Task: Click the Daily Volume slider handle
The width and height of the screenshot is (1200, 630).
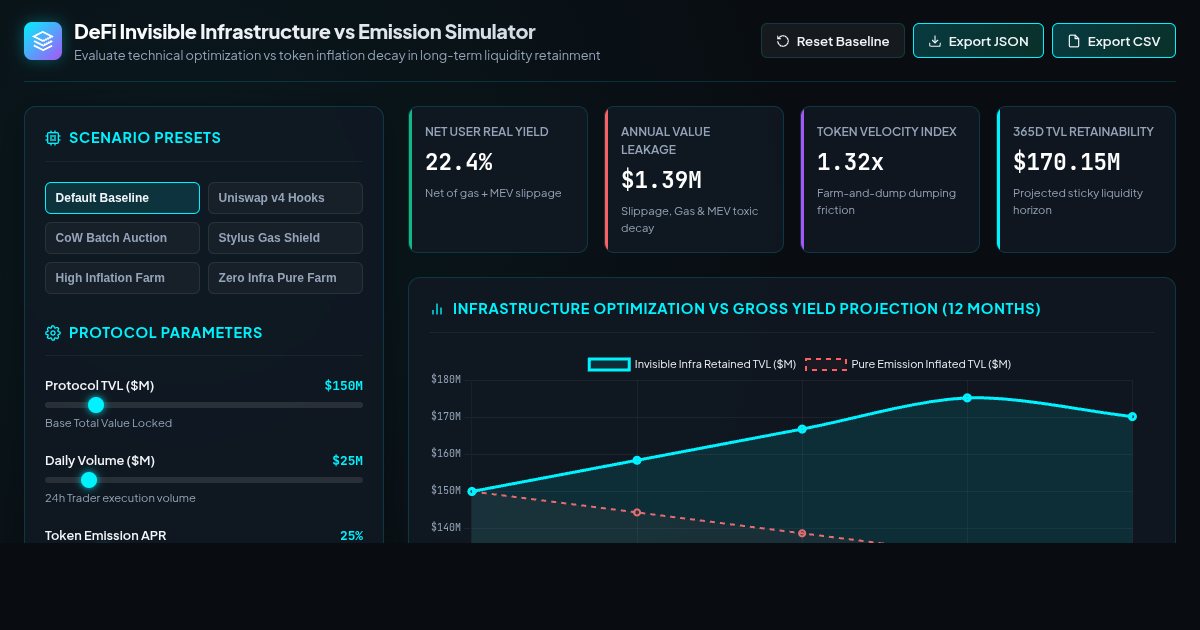Action: coord(89,480)
